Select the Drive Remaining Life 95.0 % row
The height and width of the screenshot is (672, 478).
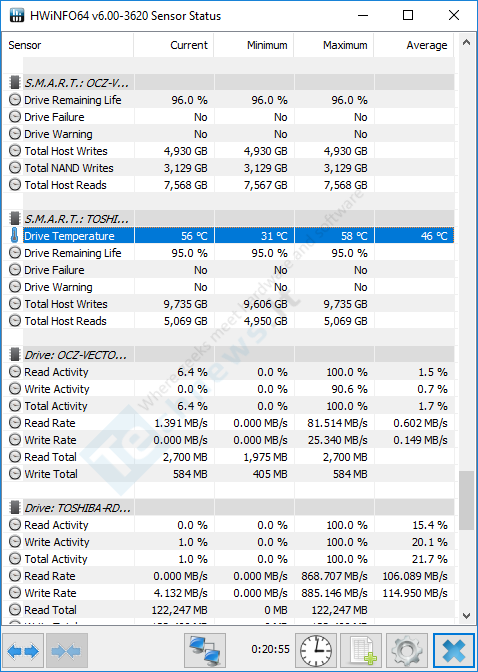coord(229,253)
